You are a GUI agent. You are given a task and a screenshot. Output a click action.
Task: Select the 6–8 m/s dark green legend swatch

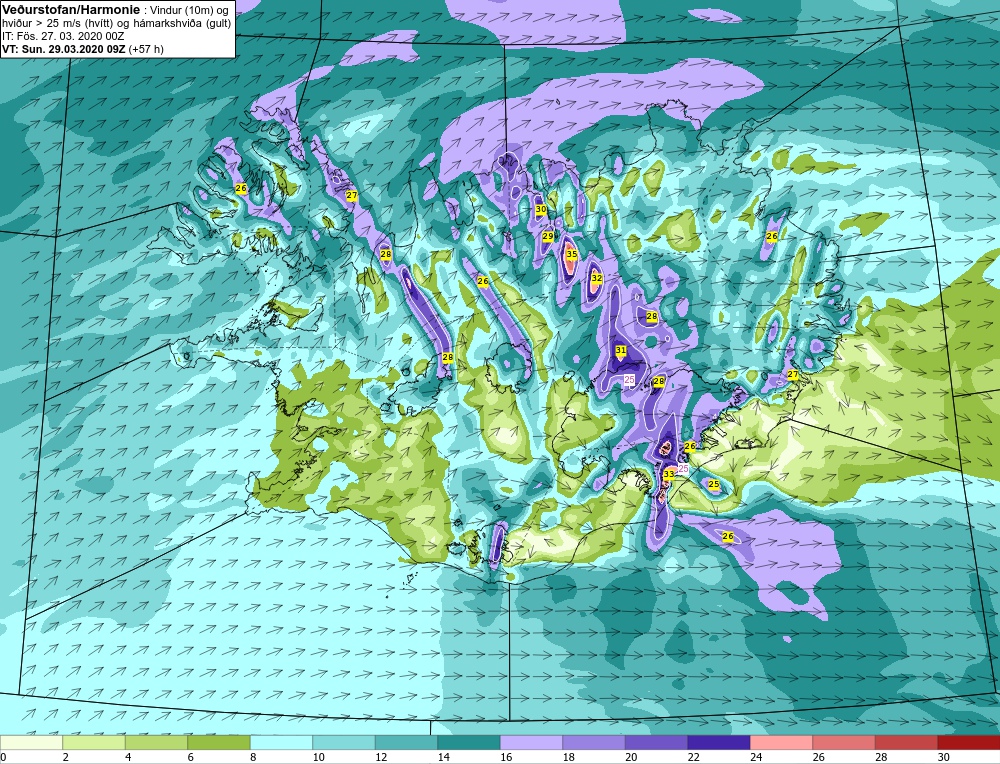point(219,743)
